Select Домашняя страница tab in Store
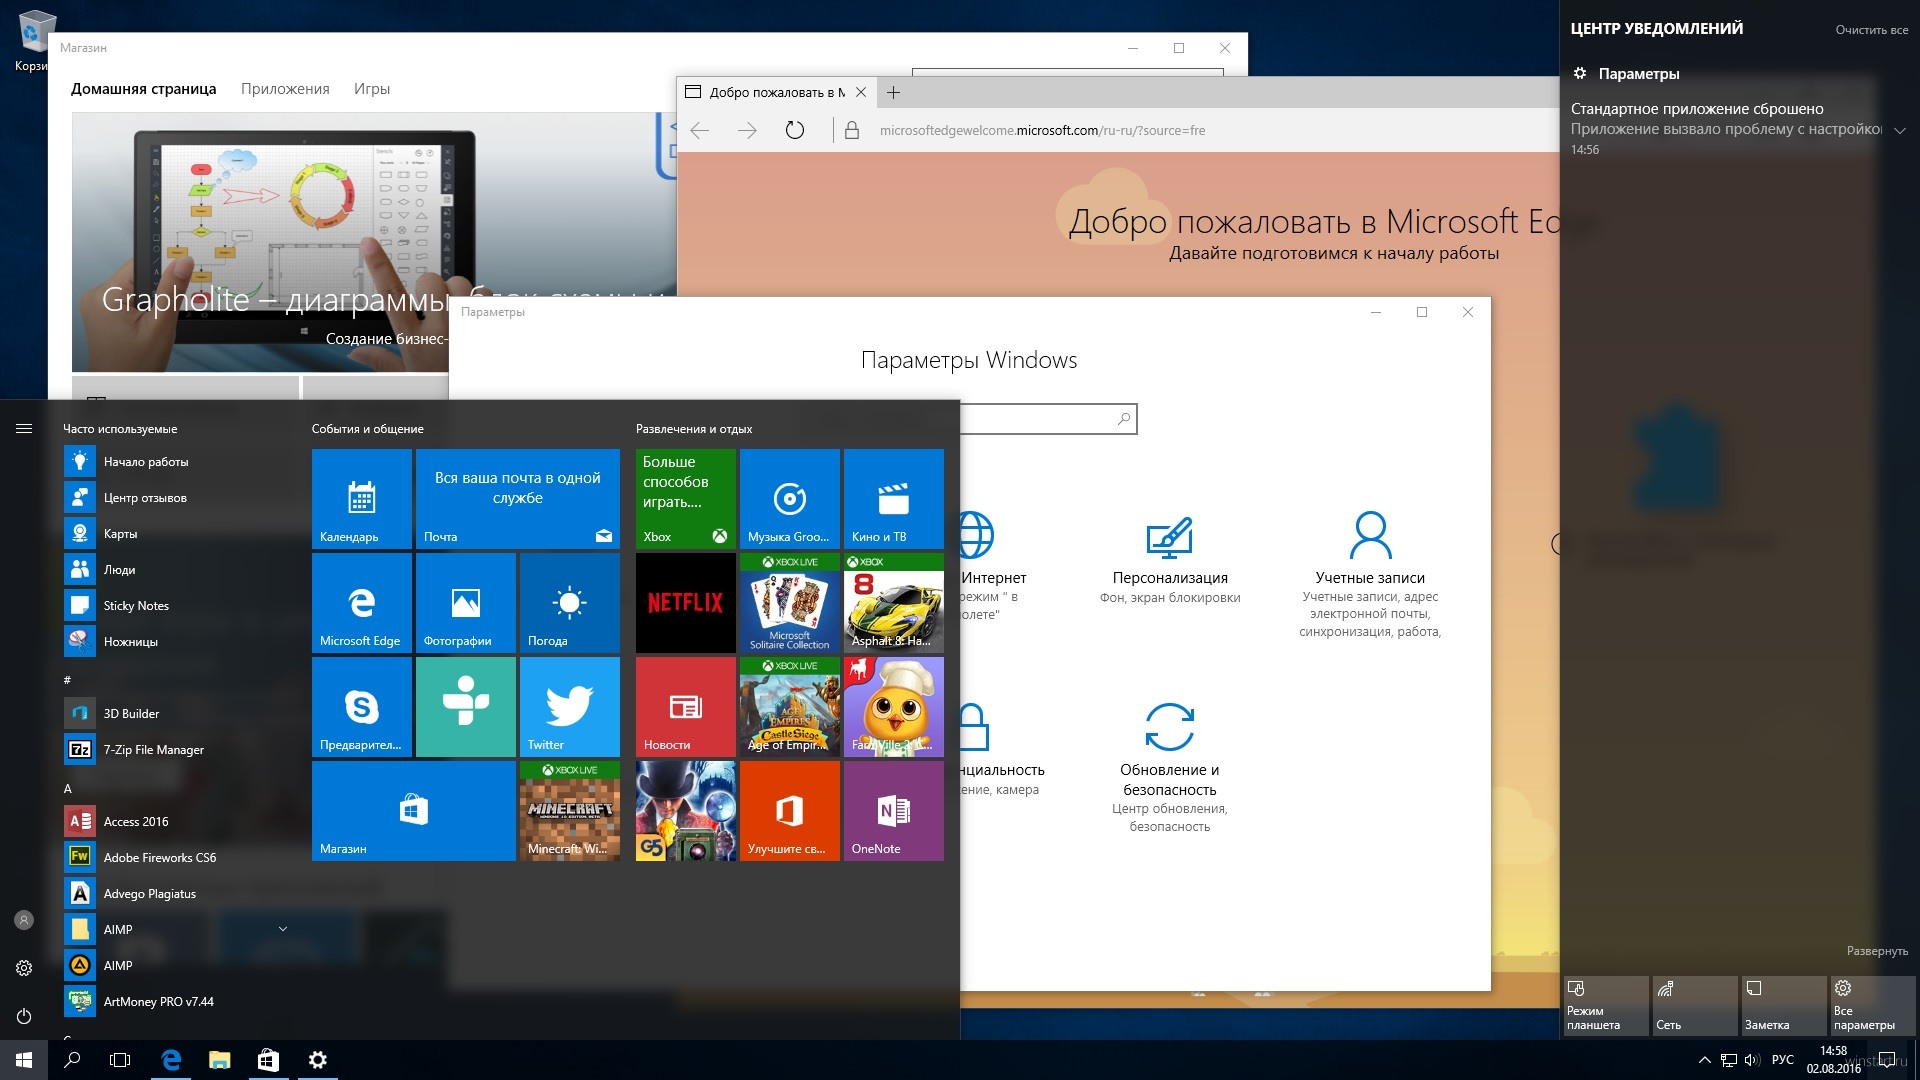Viewport: 1920px width, 1080px height. tap(143, 89)
